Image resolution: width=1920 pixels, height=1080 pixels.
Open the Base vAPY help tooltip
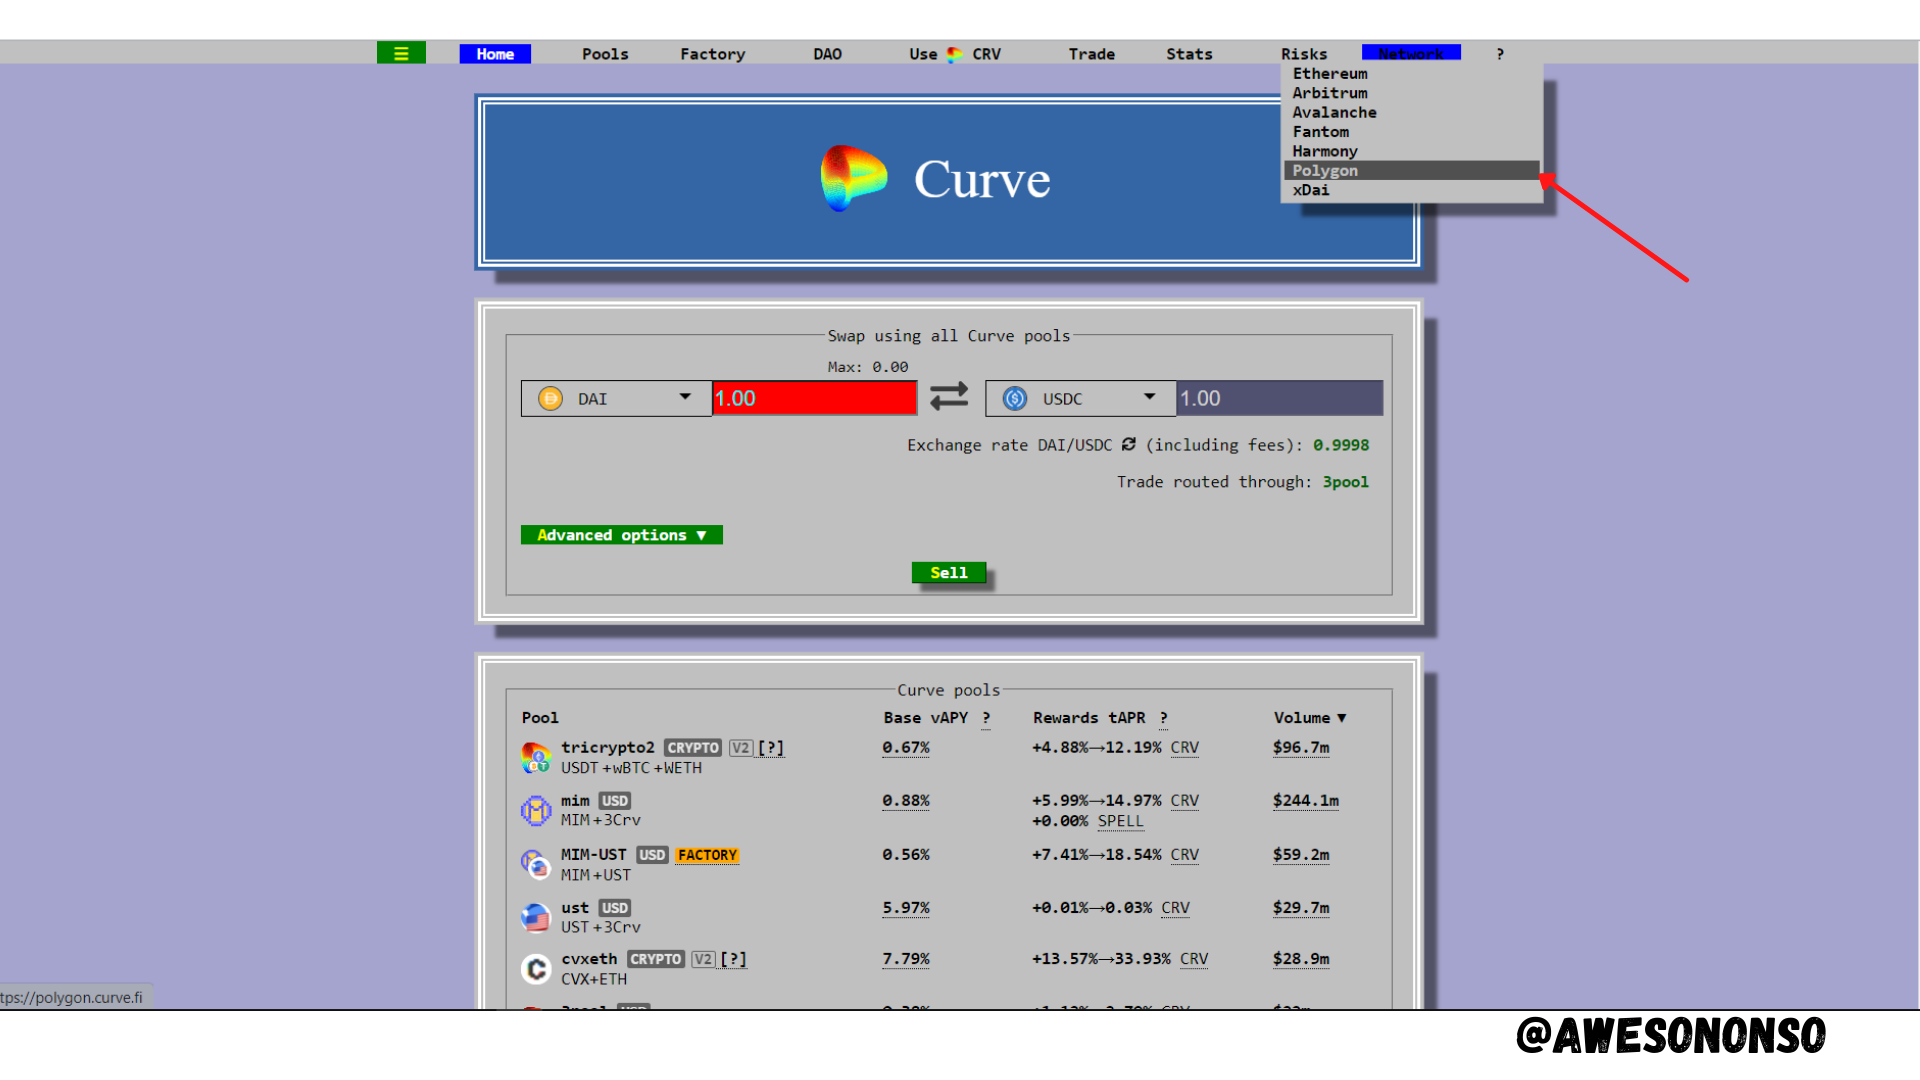point(986,718)
